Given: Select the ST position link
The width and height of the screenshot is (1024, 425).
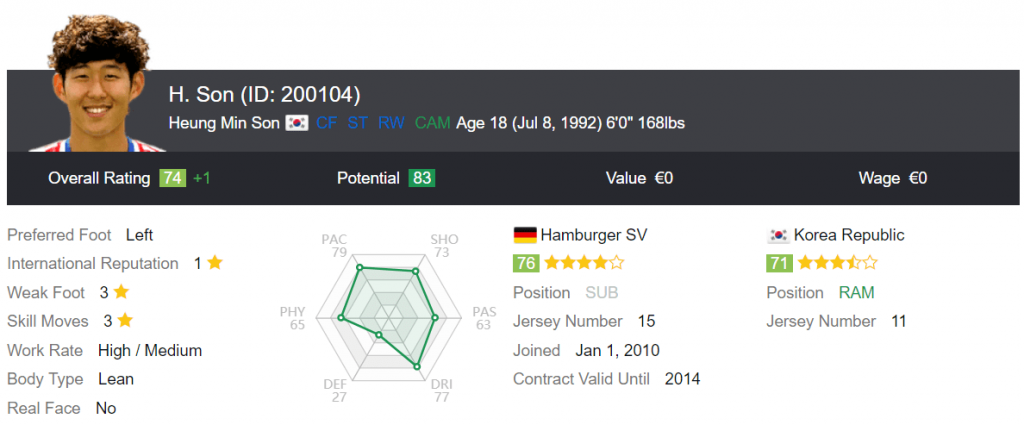Looking at the screenshot, I should pos(358,123).
